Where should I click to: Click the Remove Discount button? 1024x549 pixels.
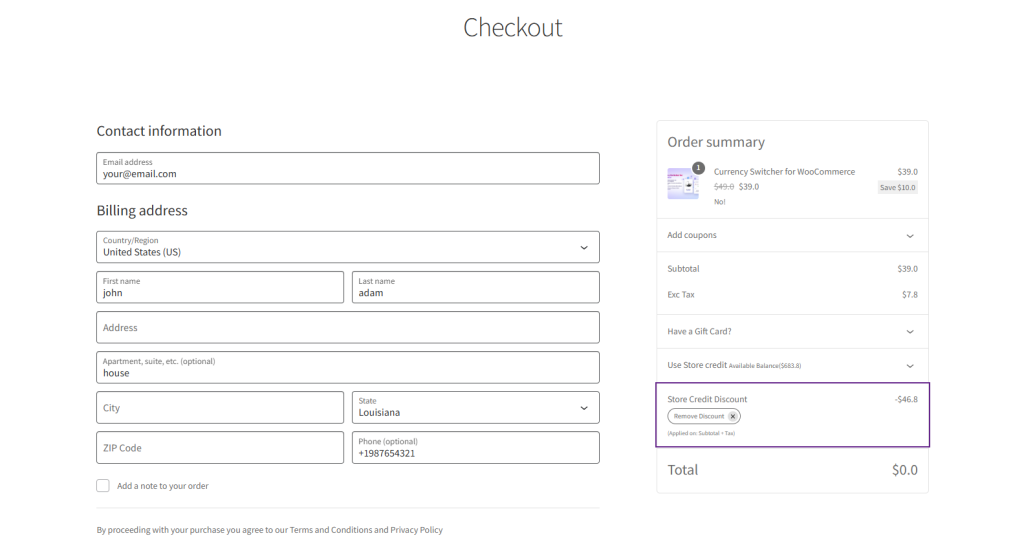[x=704, y=416]
